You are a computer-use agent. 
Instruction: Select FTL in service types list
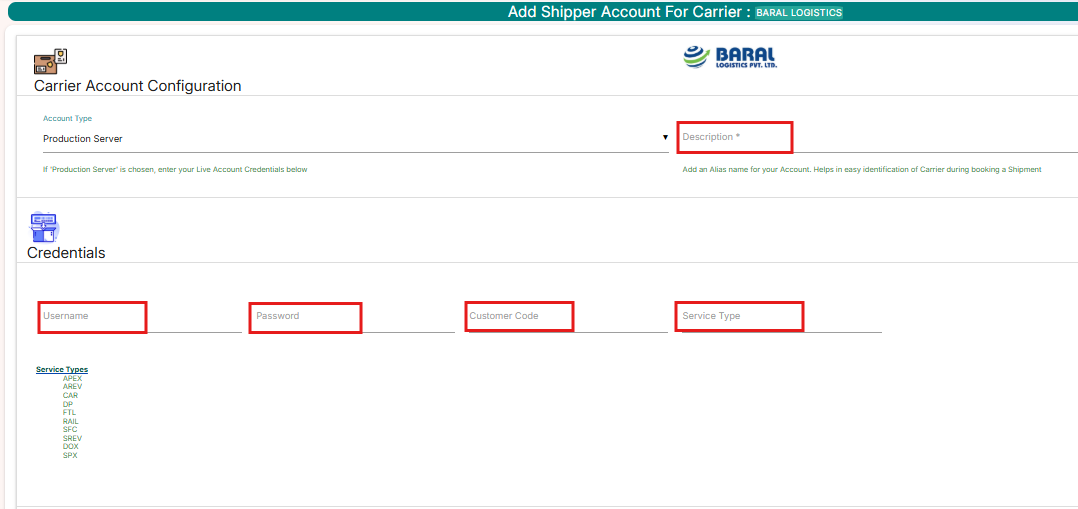tap(69, 413)
